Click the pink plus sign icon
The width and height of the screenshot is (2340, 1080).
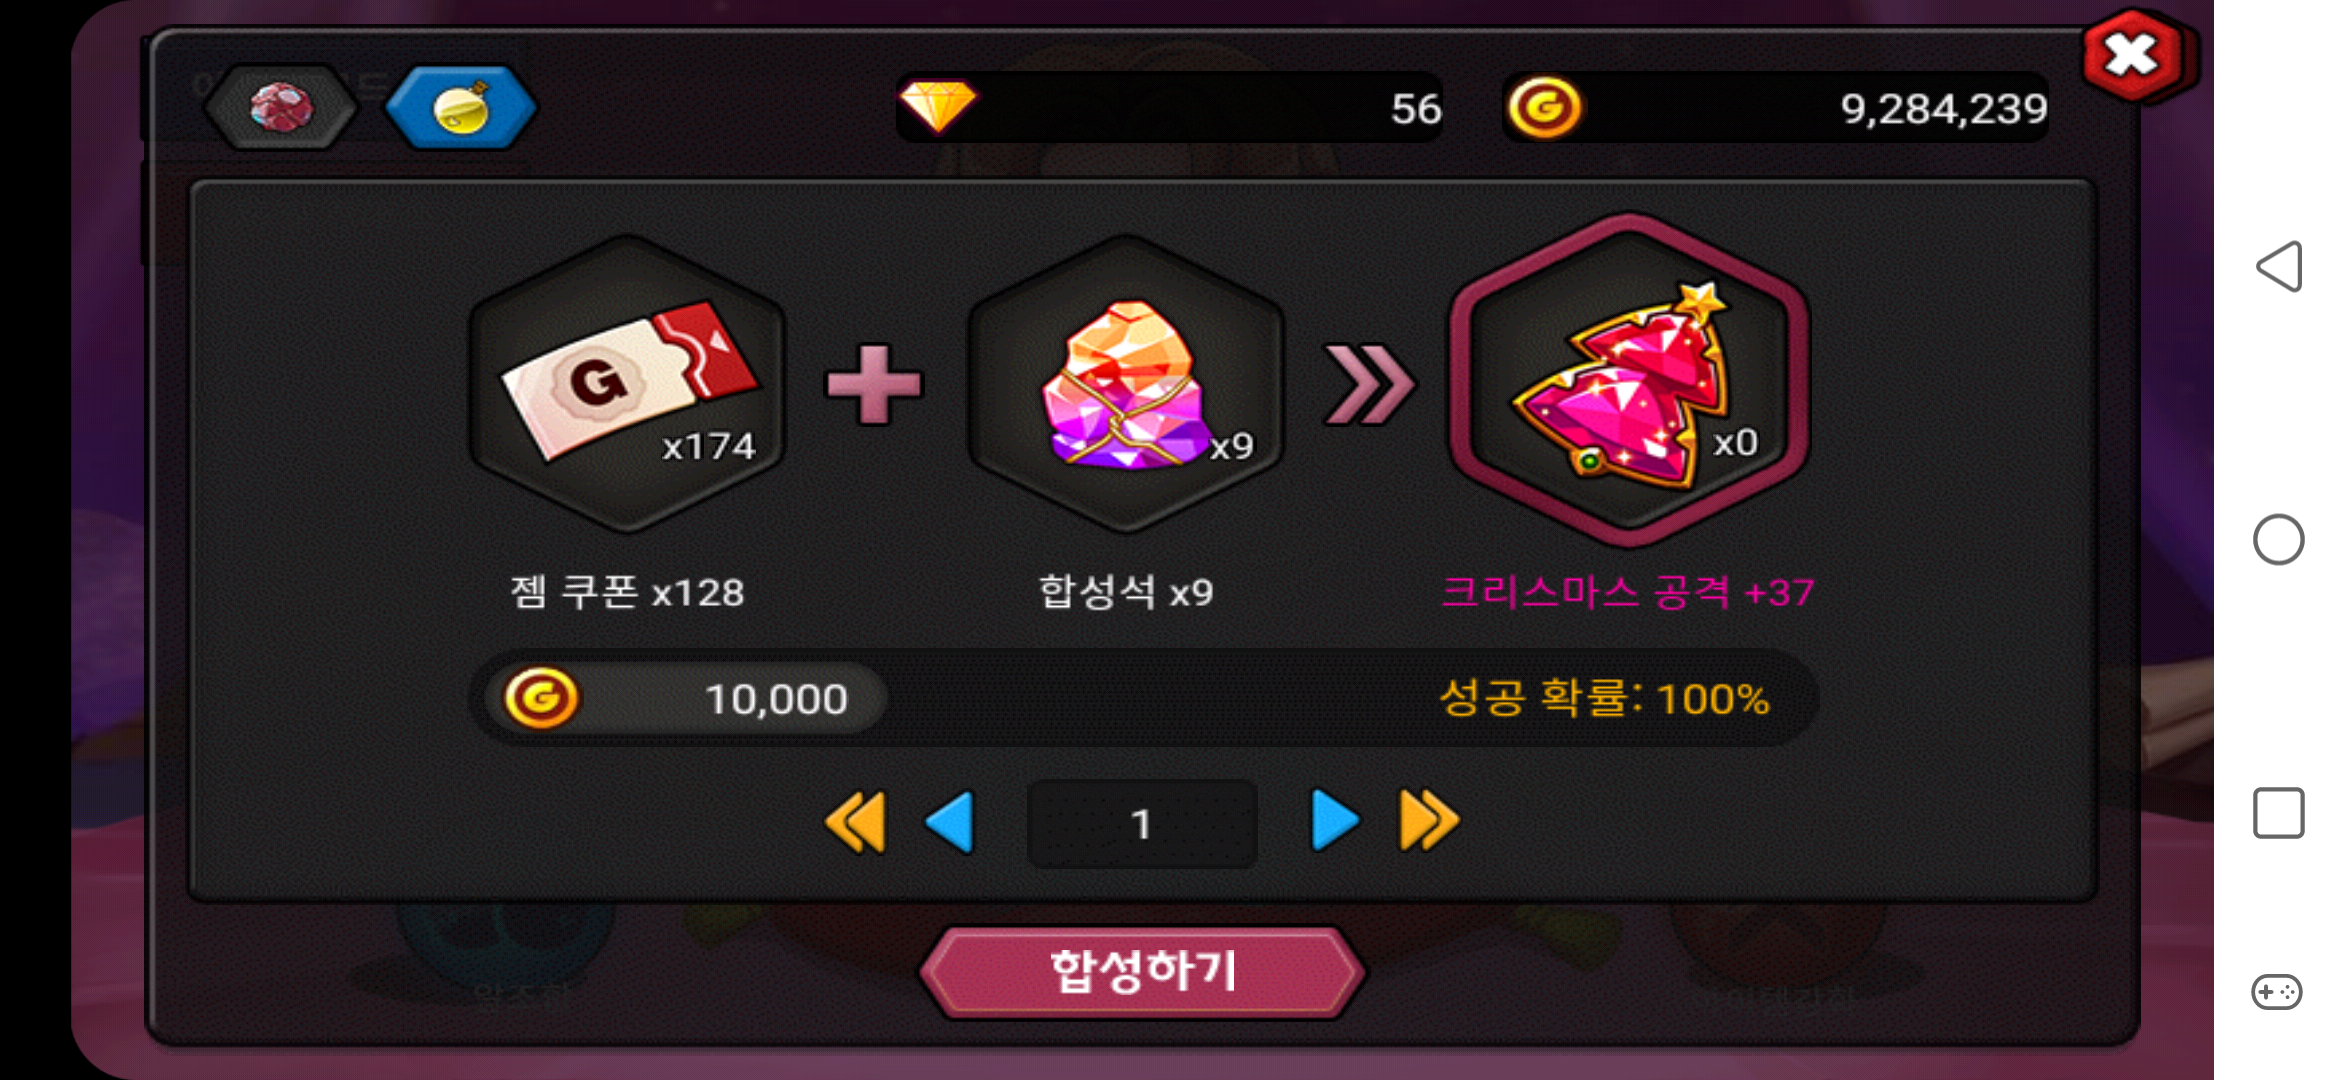pyautogui.click(x=873, y=384)
